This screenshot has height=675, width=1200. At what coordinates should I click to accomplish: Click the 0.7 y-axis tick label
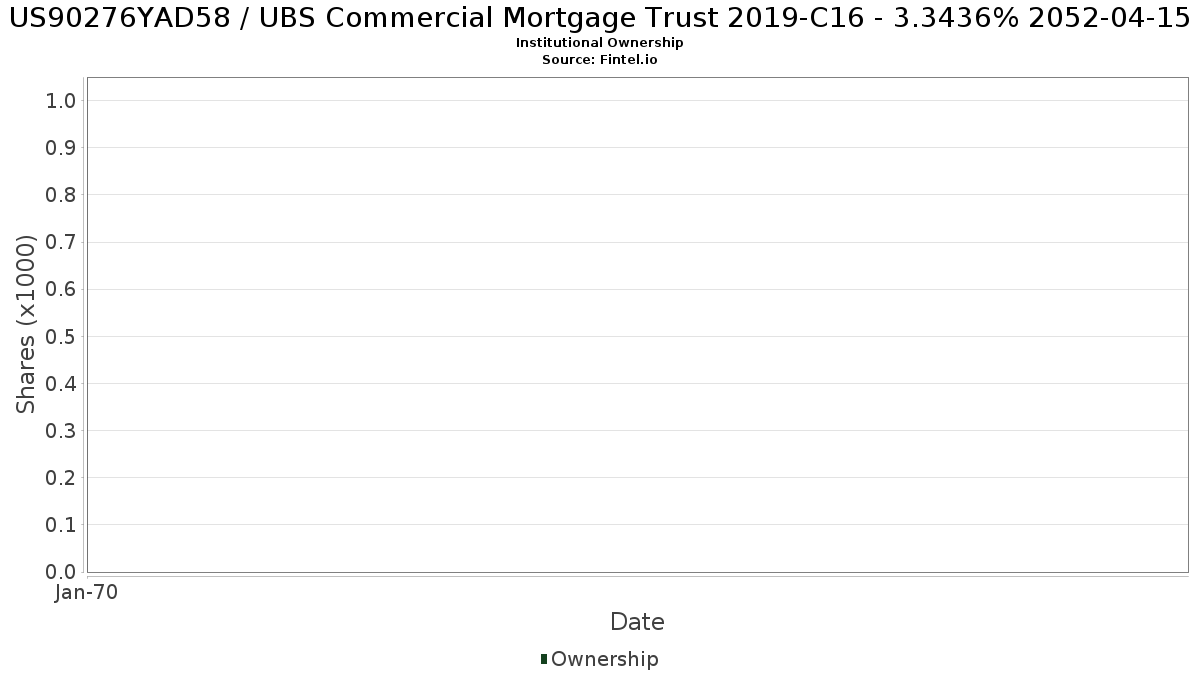[61, 242]
